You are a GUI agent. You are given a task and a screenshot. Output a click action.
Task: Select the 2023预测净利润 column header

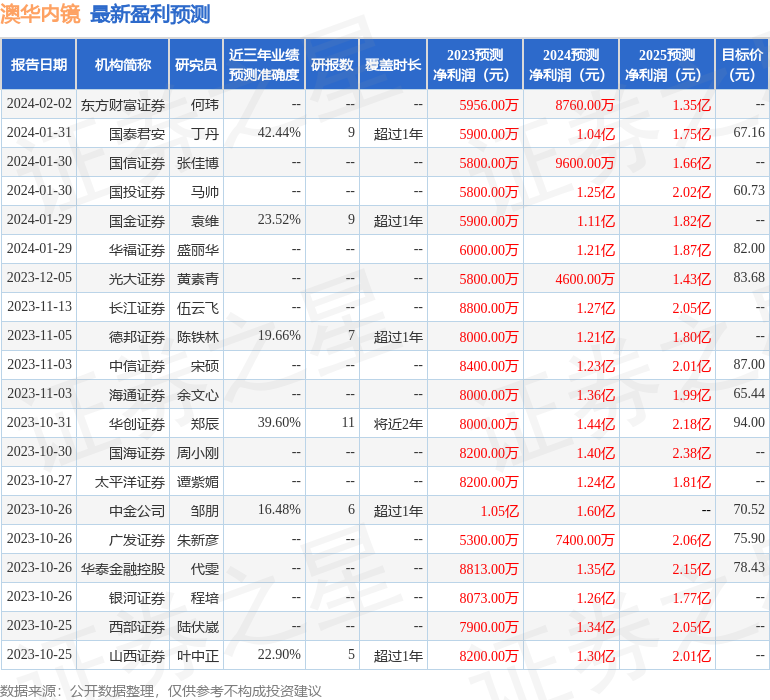coord(475,64)
